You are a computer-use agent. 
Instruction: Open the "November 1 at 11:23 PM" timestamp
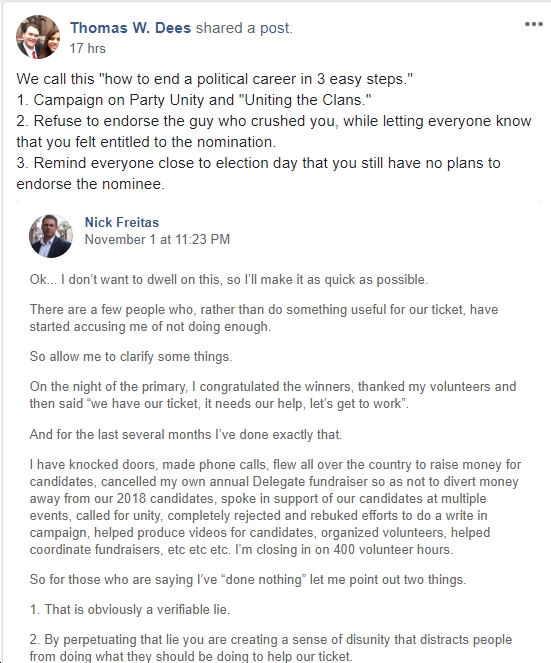coord(157,239)
